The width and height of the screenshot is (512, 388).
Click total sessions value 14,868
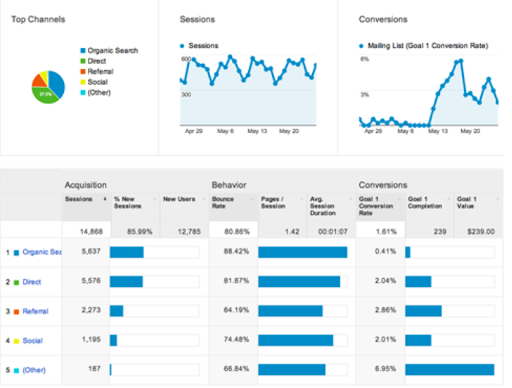91,231
